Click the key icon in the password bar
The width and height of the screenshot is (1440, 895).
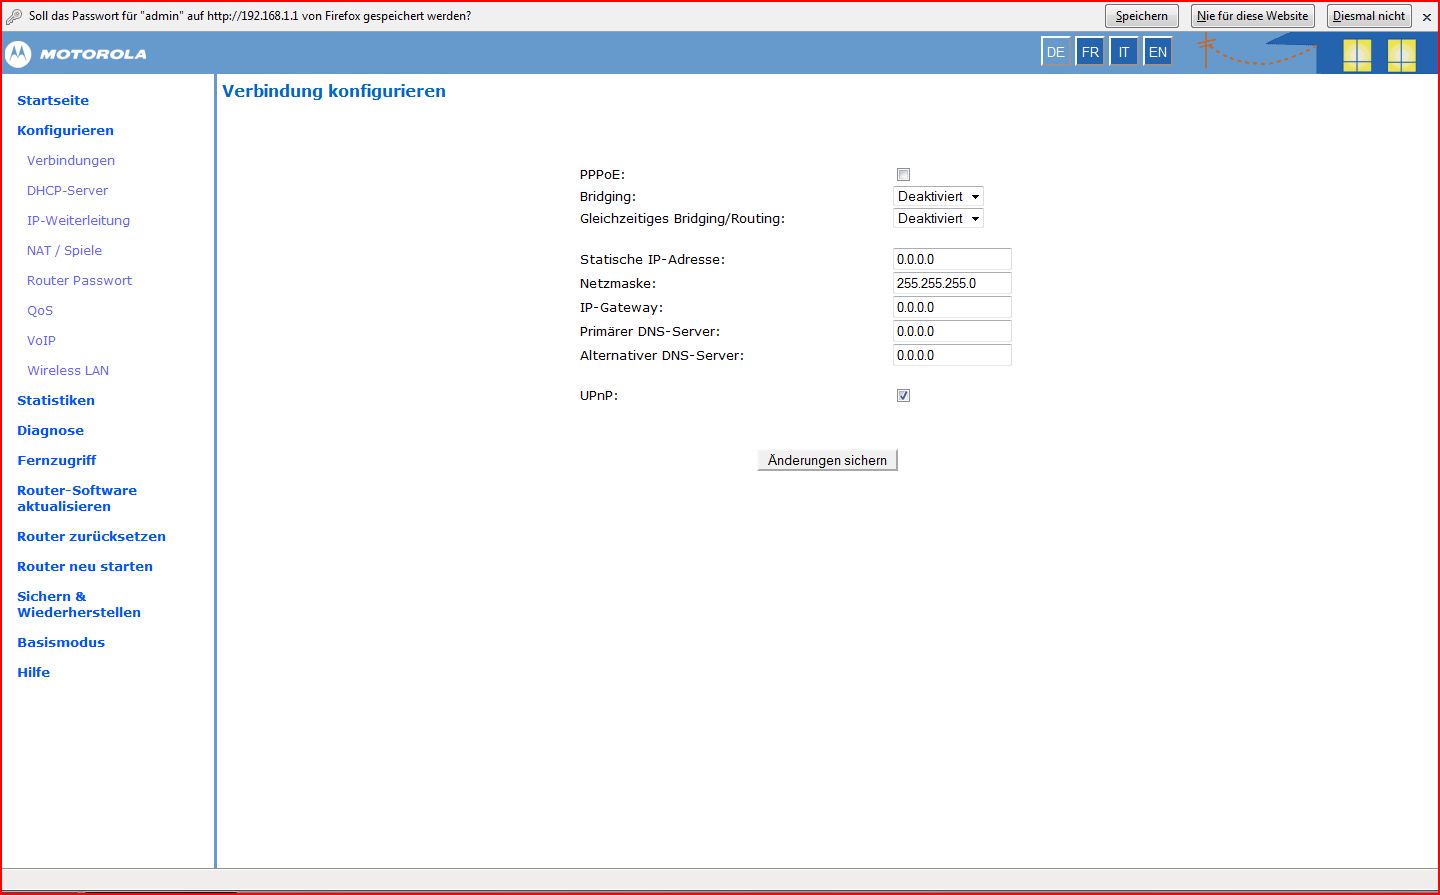click(14, 16)
